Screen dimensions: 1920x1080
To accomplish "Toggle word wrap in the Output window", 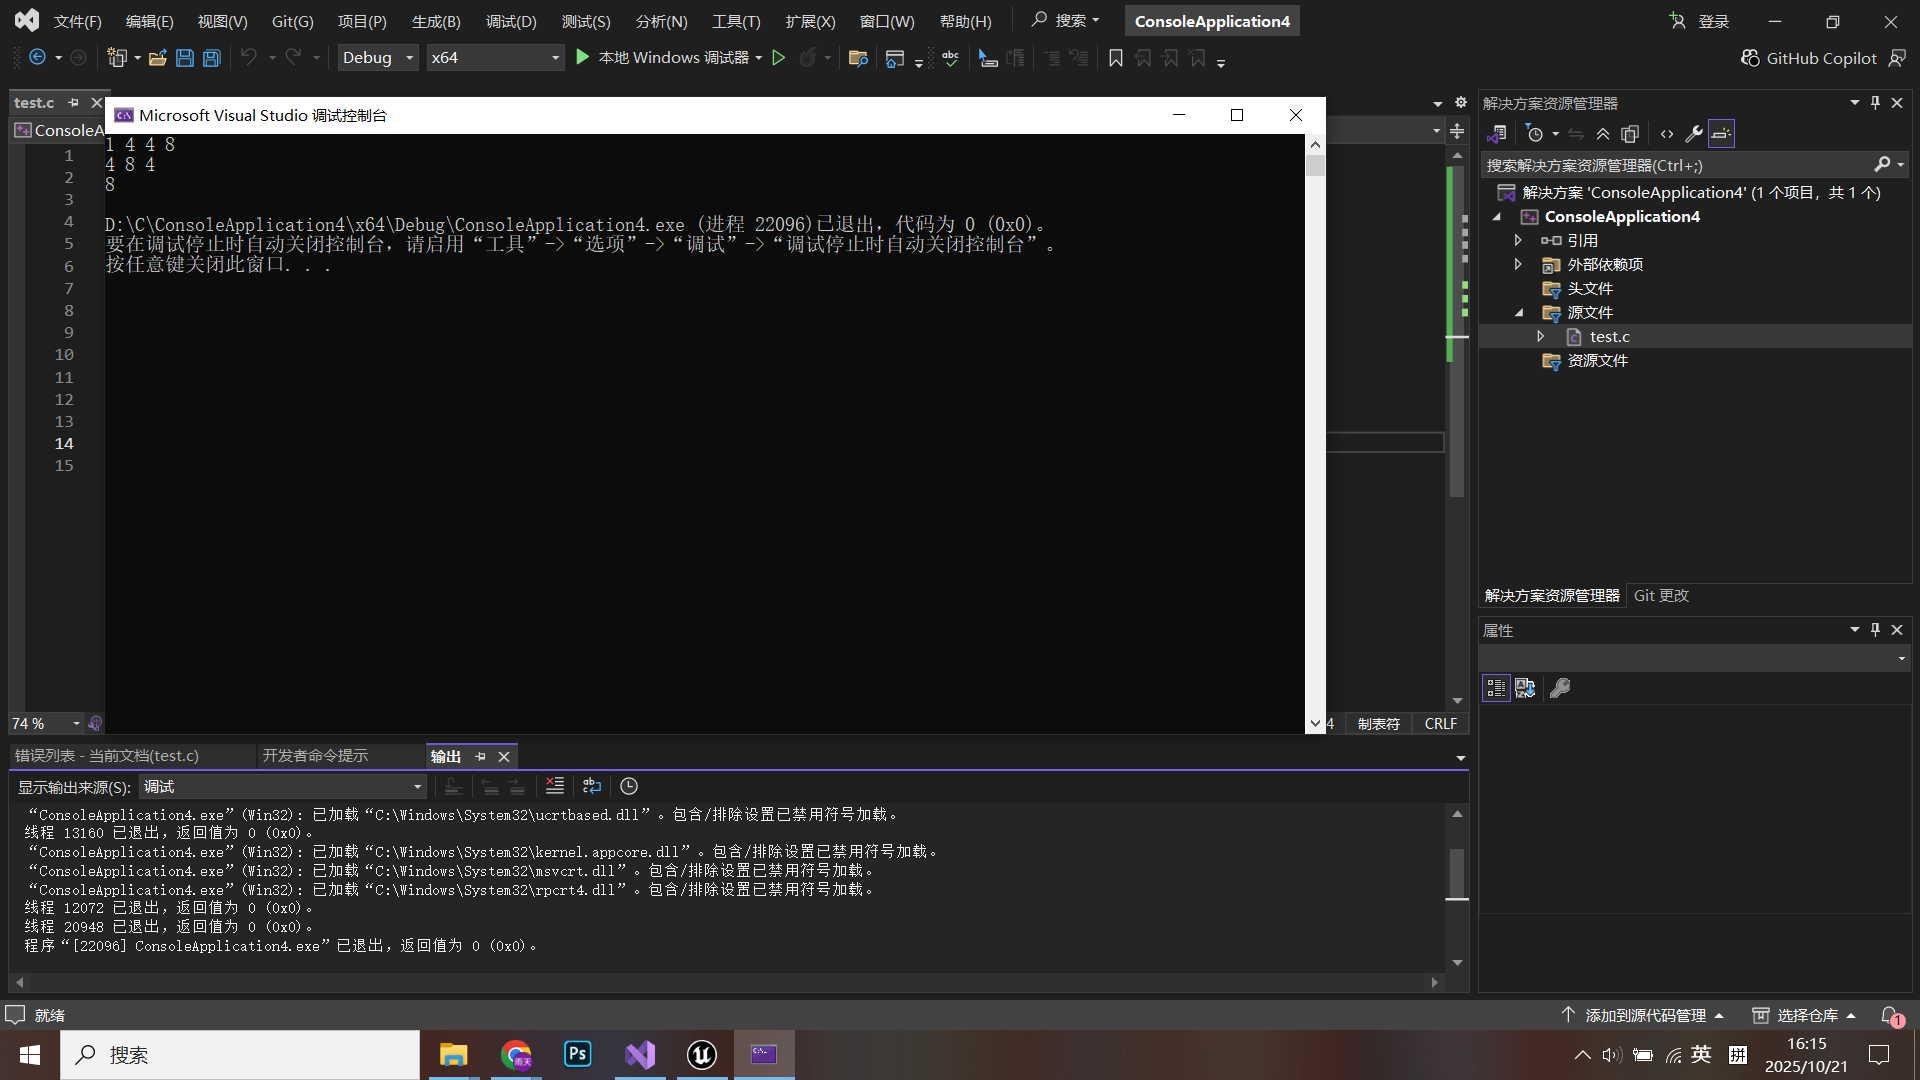I will (x=592, y=786).
